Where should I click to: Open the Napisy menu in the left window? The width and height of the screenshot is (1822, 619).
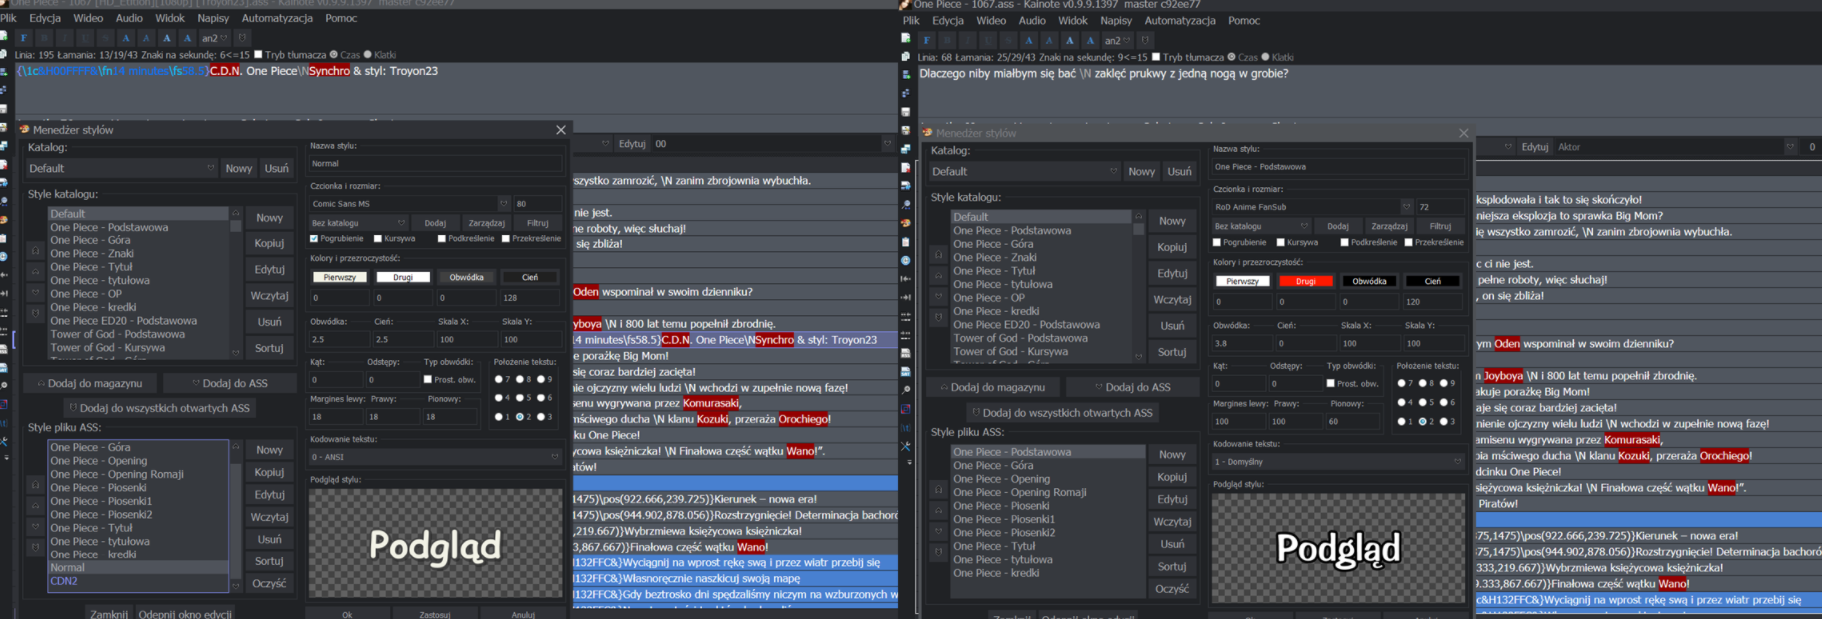(213, 18)
